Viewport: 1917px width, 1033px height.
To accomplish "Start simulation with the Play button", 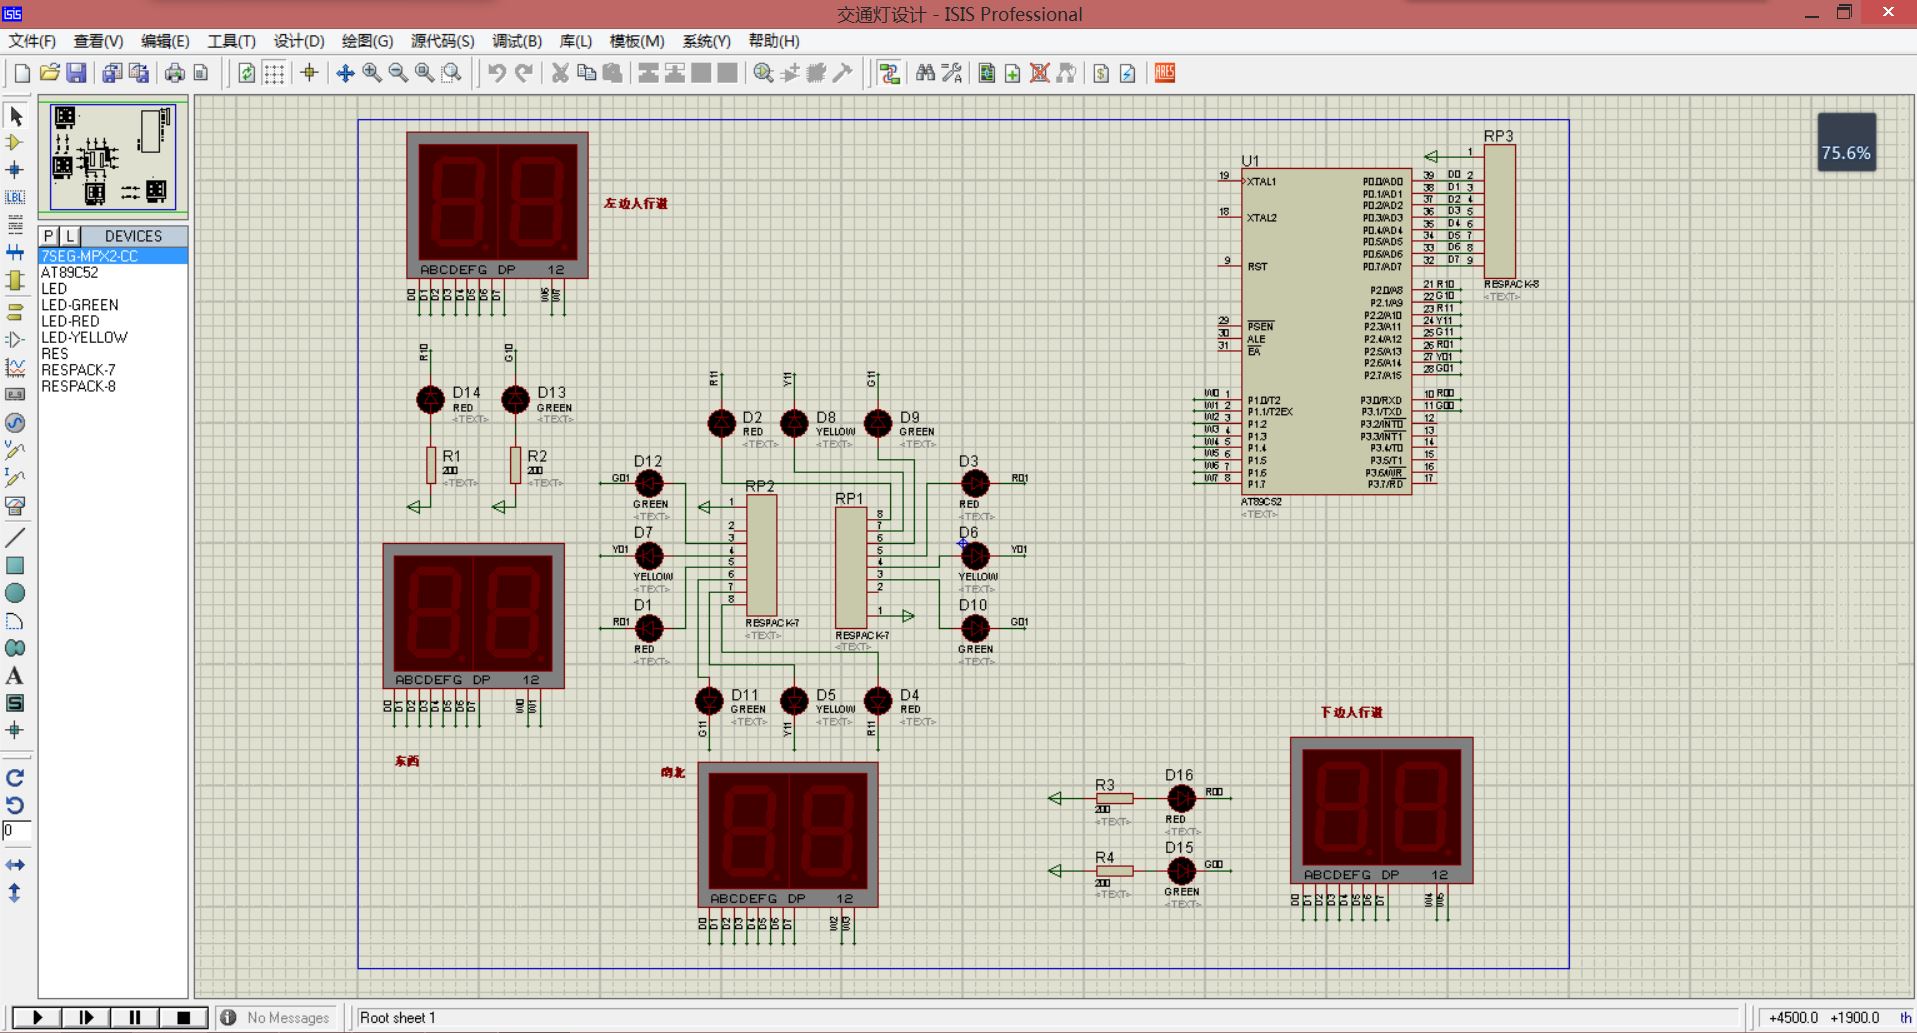I will tap(37, 1017).
